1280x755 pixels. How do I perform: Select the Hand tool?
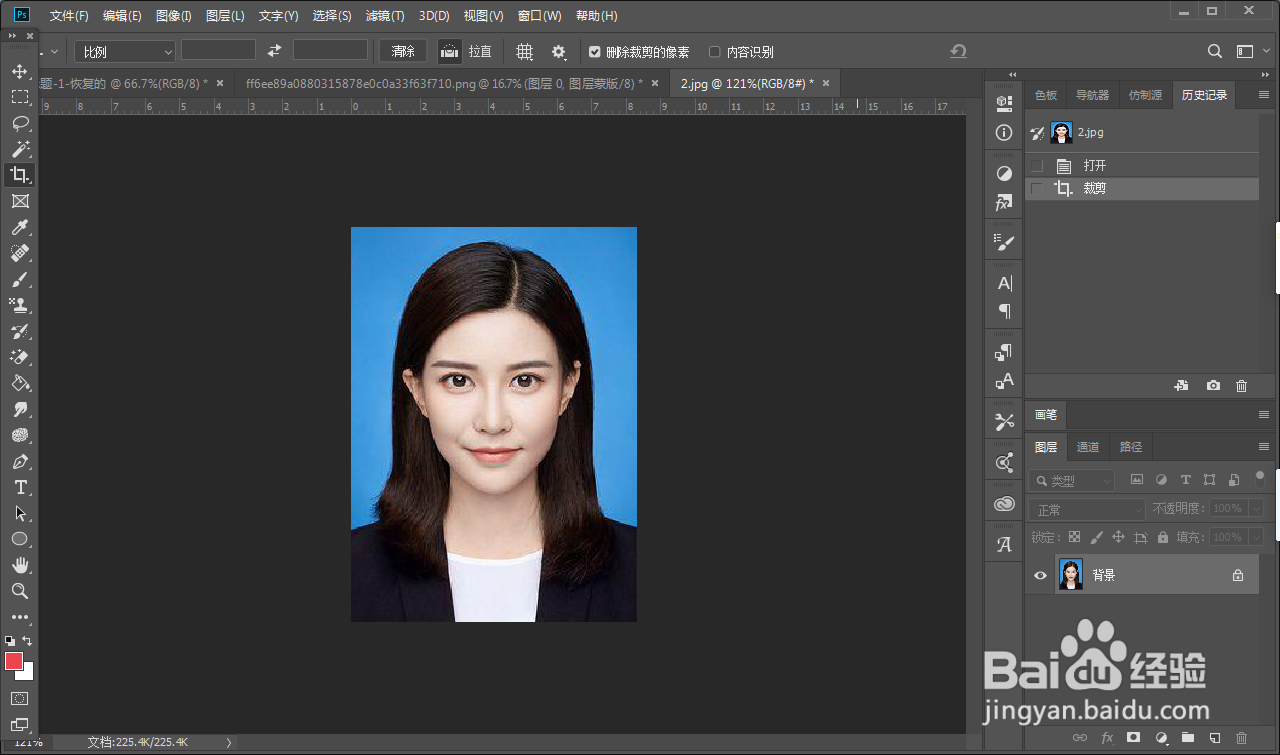pos(20,565)
